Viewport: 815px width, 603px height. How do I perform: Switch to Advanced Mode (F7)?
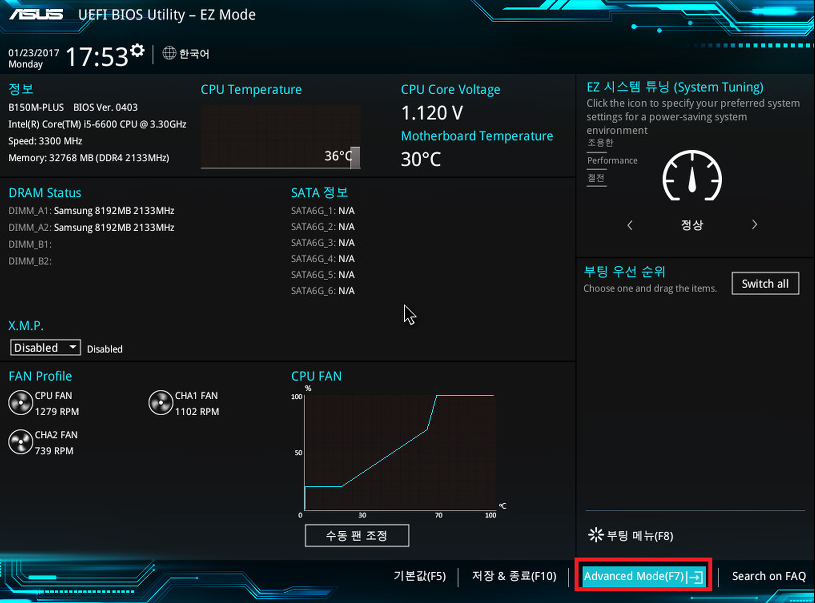(x=643, y=576)
